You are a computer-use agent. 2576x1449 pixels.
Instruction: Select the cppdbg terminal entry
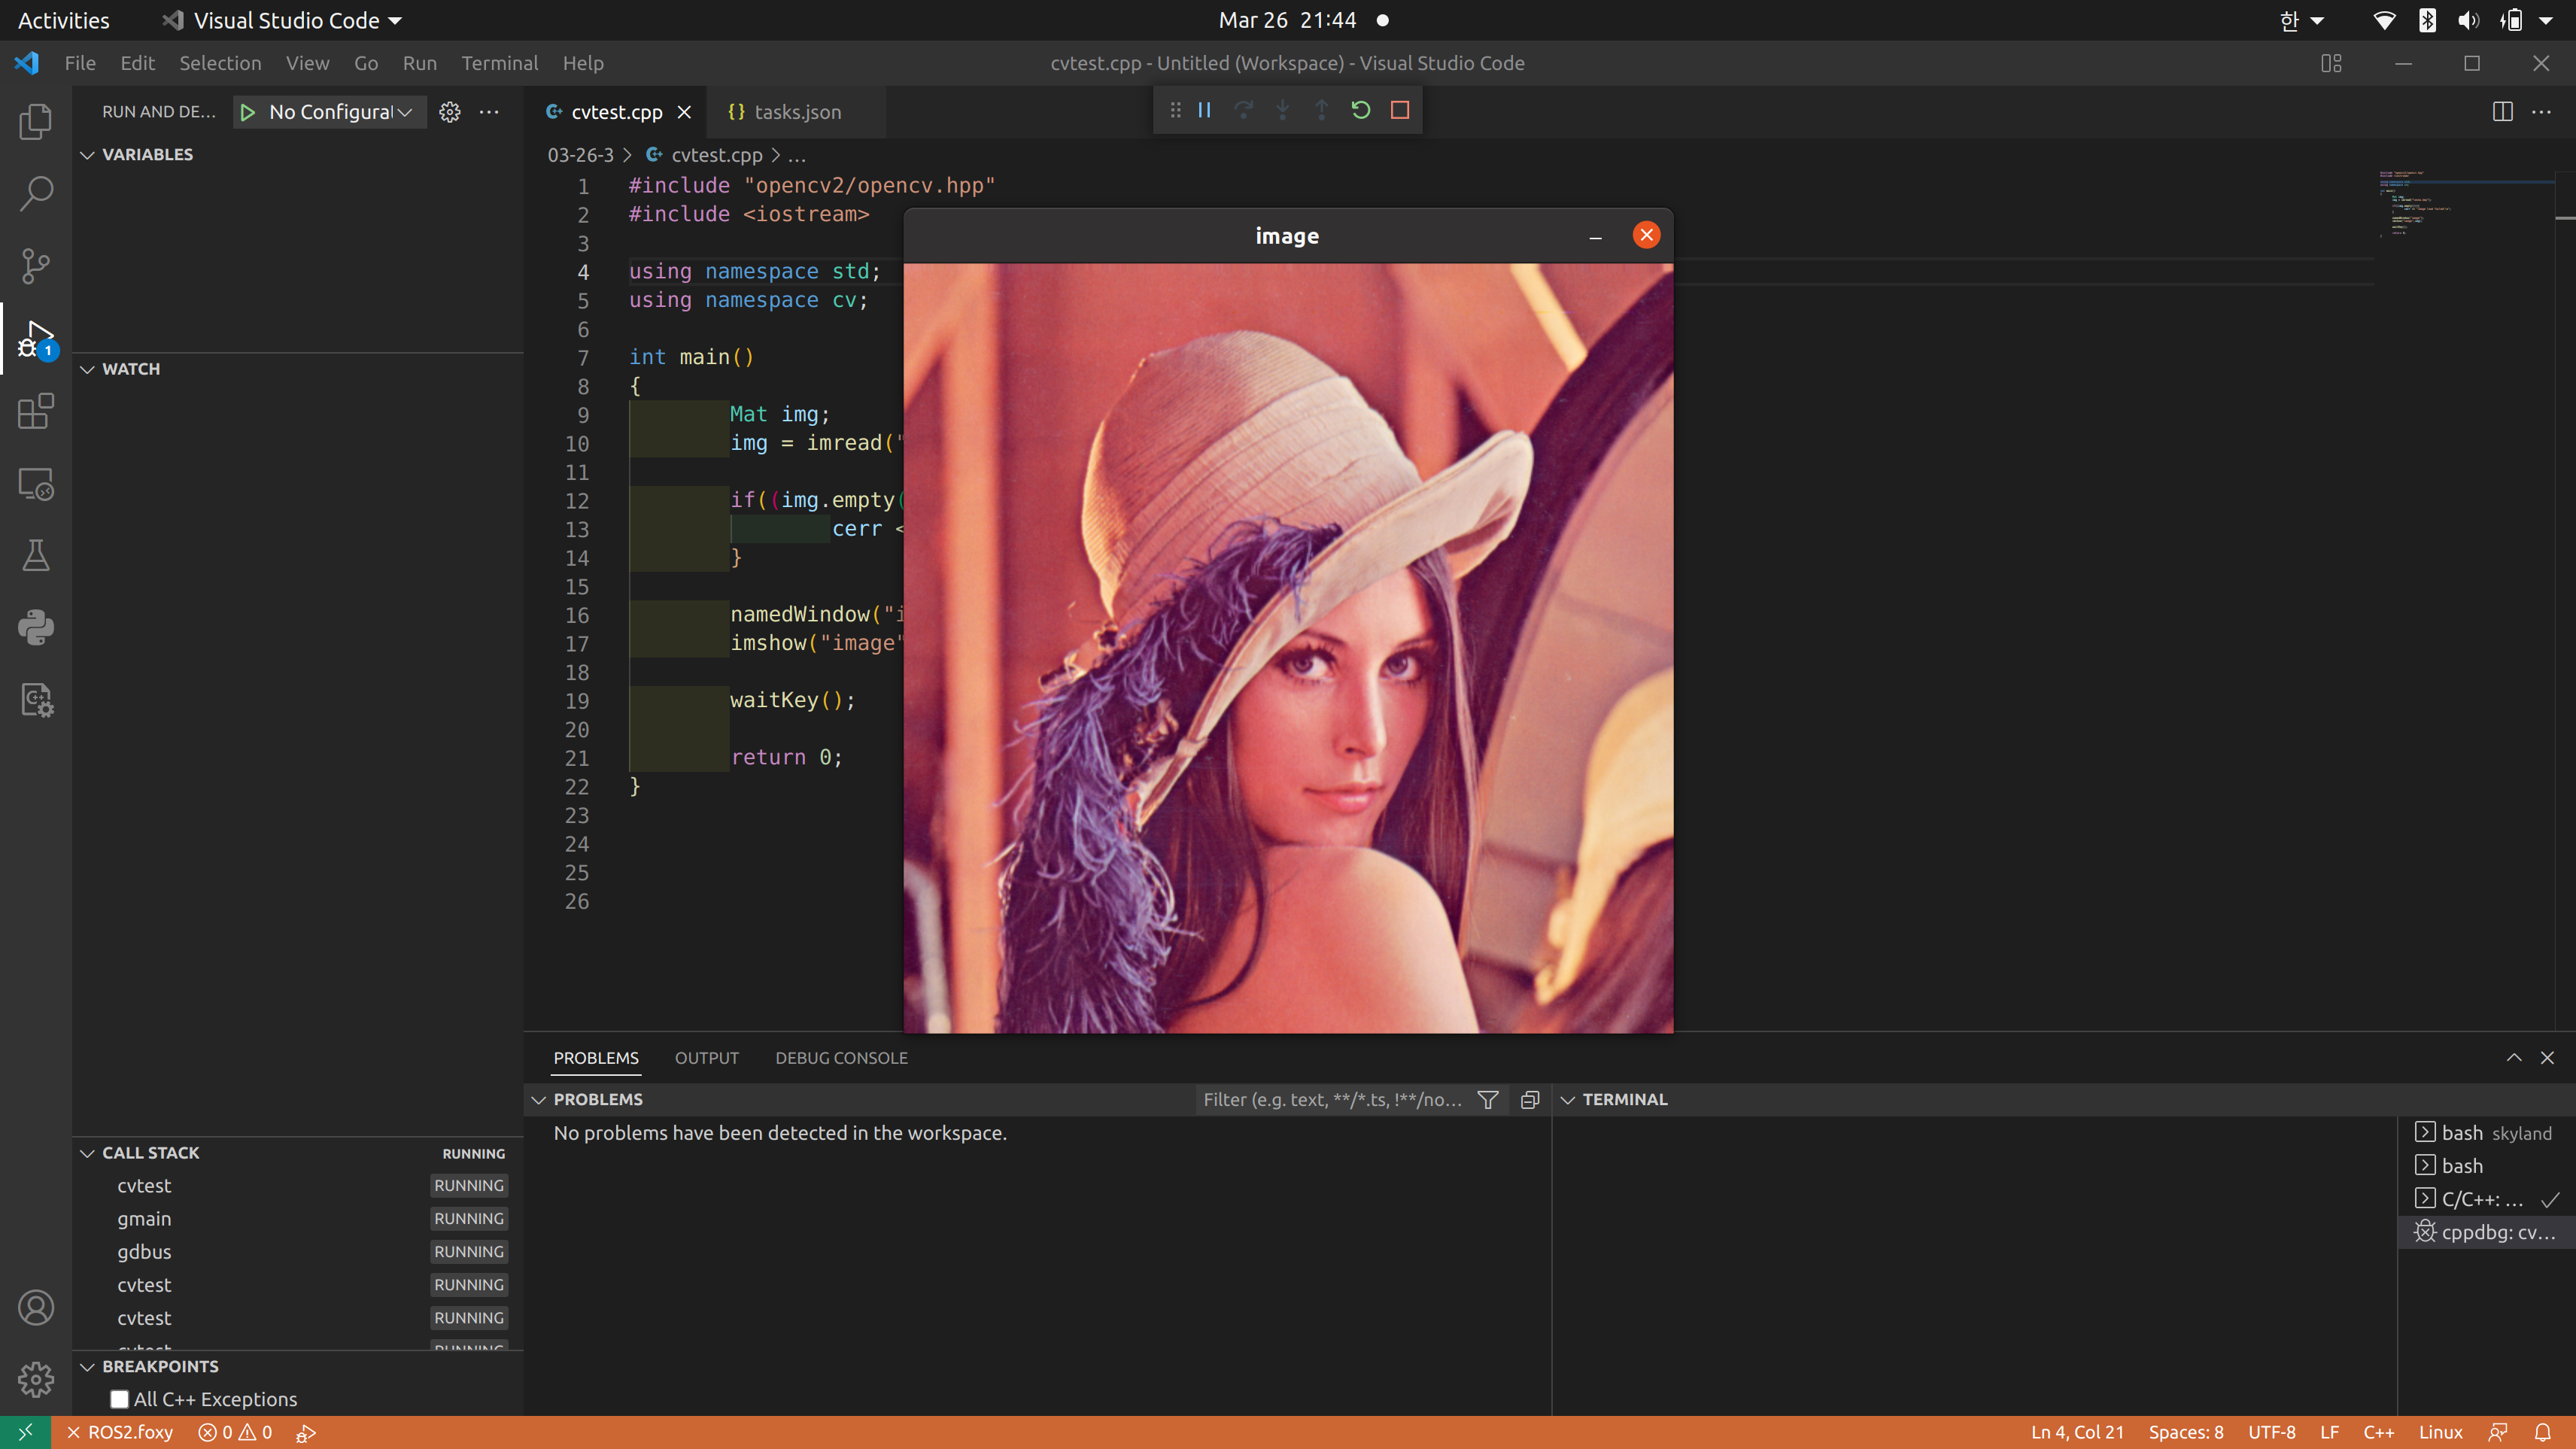[x=2486, y=1232]
